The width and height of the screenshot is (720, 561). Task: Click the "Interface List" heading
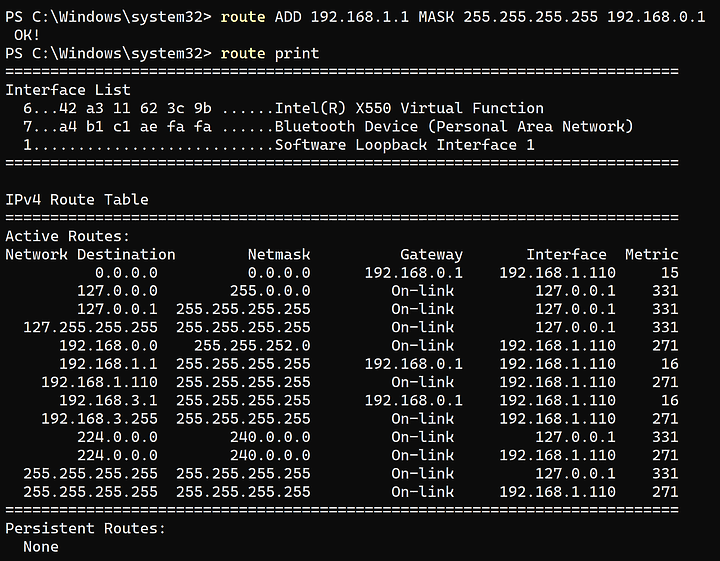(68, 90)
